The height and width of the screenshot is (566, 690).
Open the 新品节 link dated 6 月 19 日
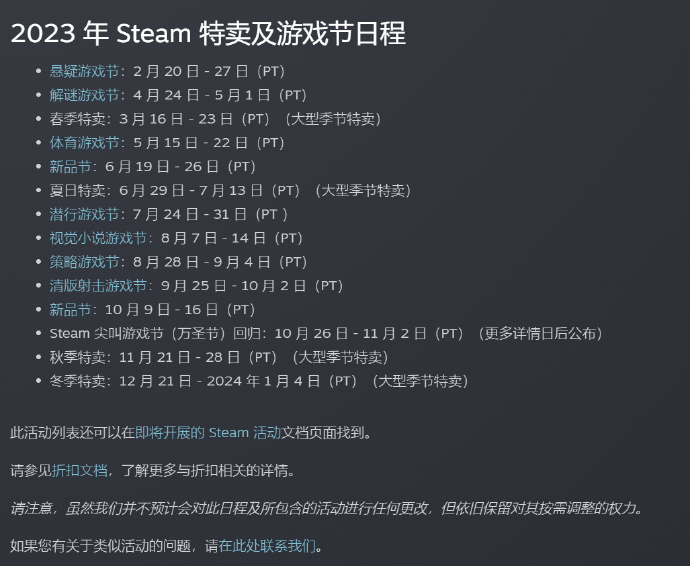point(70,167)
